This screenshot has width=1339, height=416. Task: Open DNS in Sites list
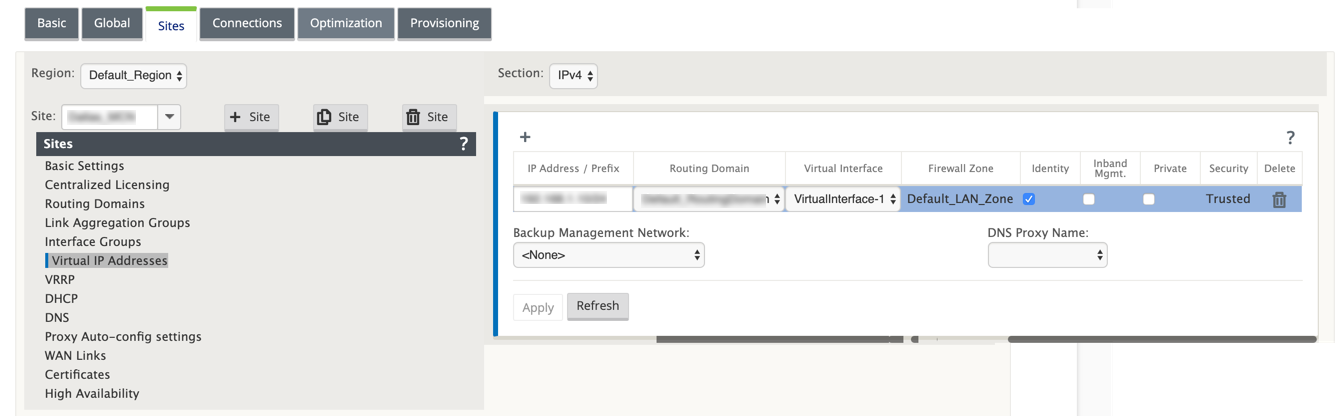pos(57,318)
